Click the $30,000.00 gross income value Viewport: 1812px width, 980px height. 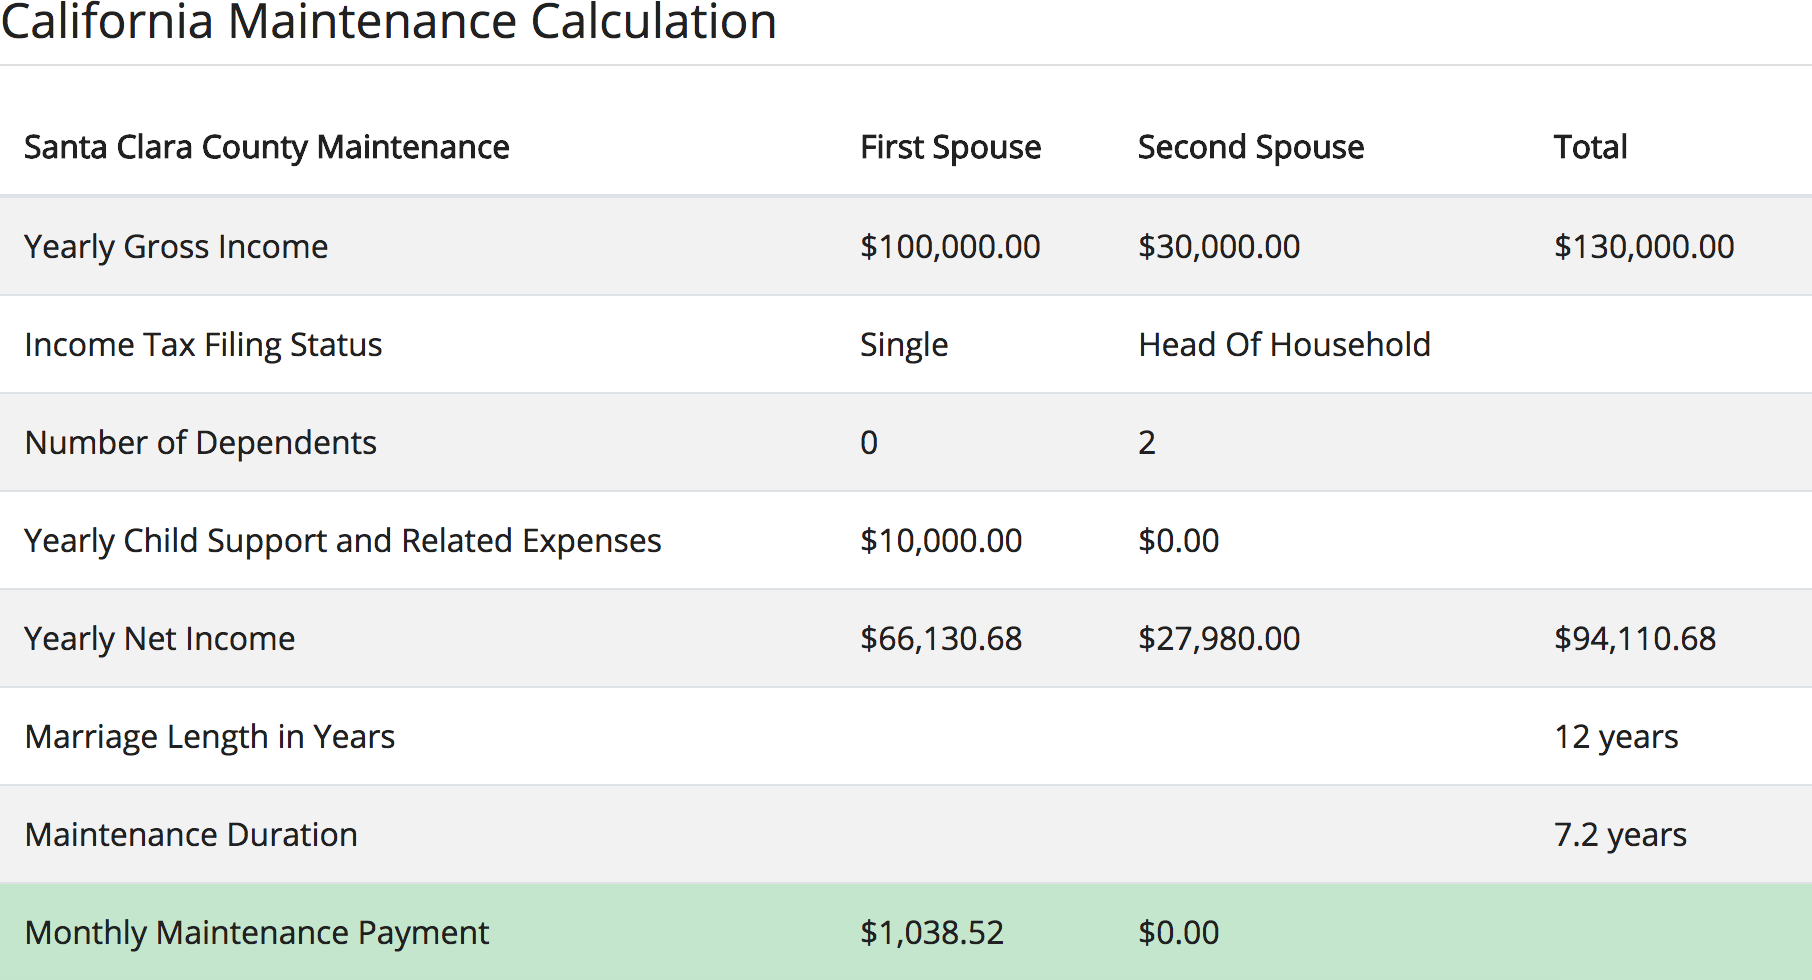(x=1218, y=246)
